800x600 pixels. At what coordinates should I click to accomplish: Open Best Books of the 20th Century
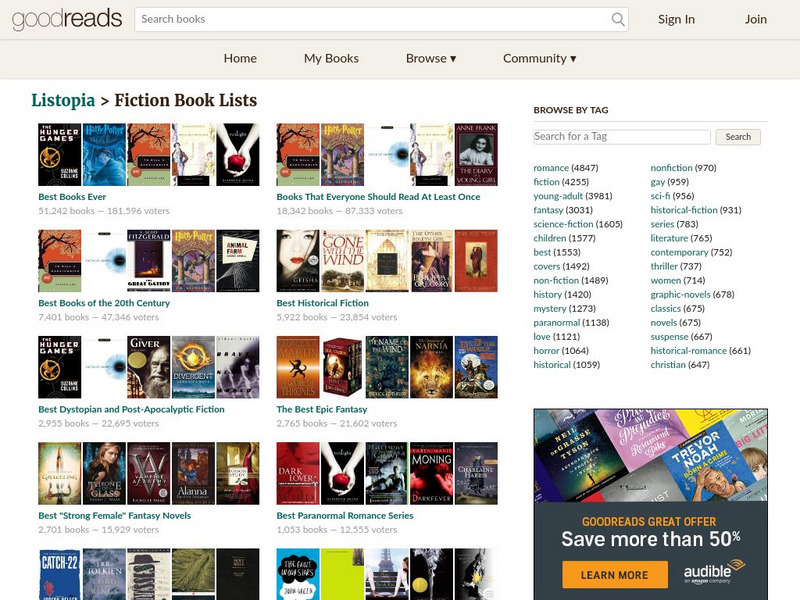coord(104,303)
